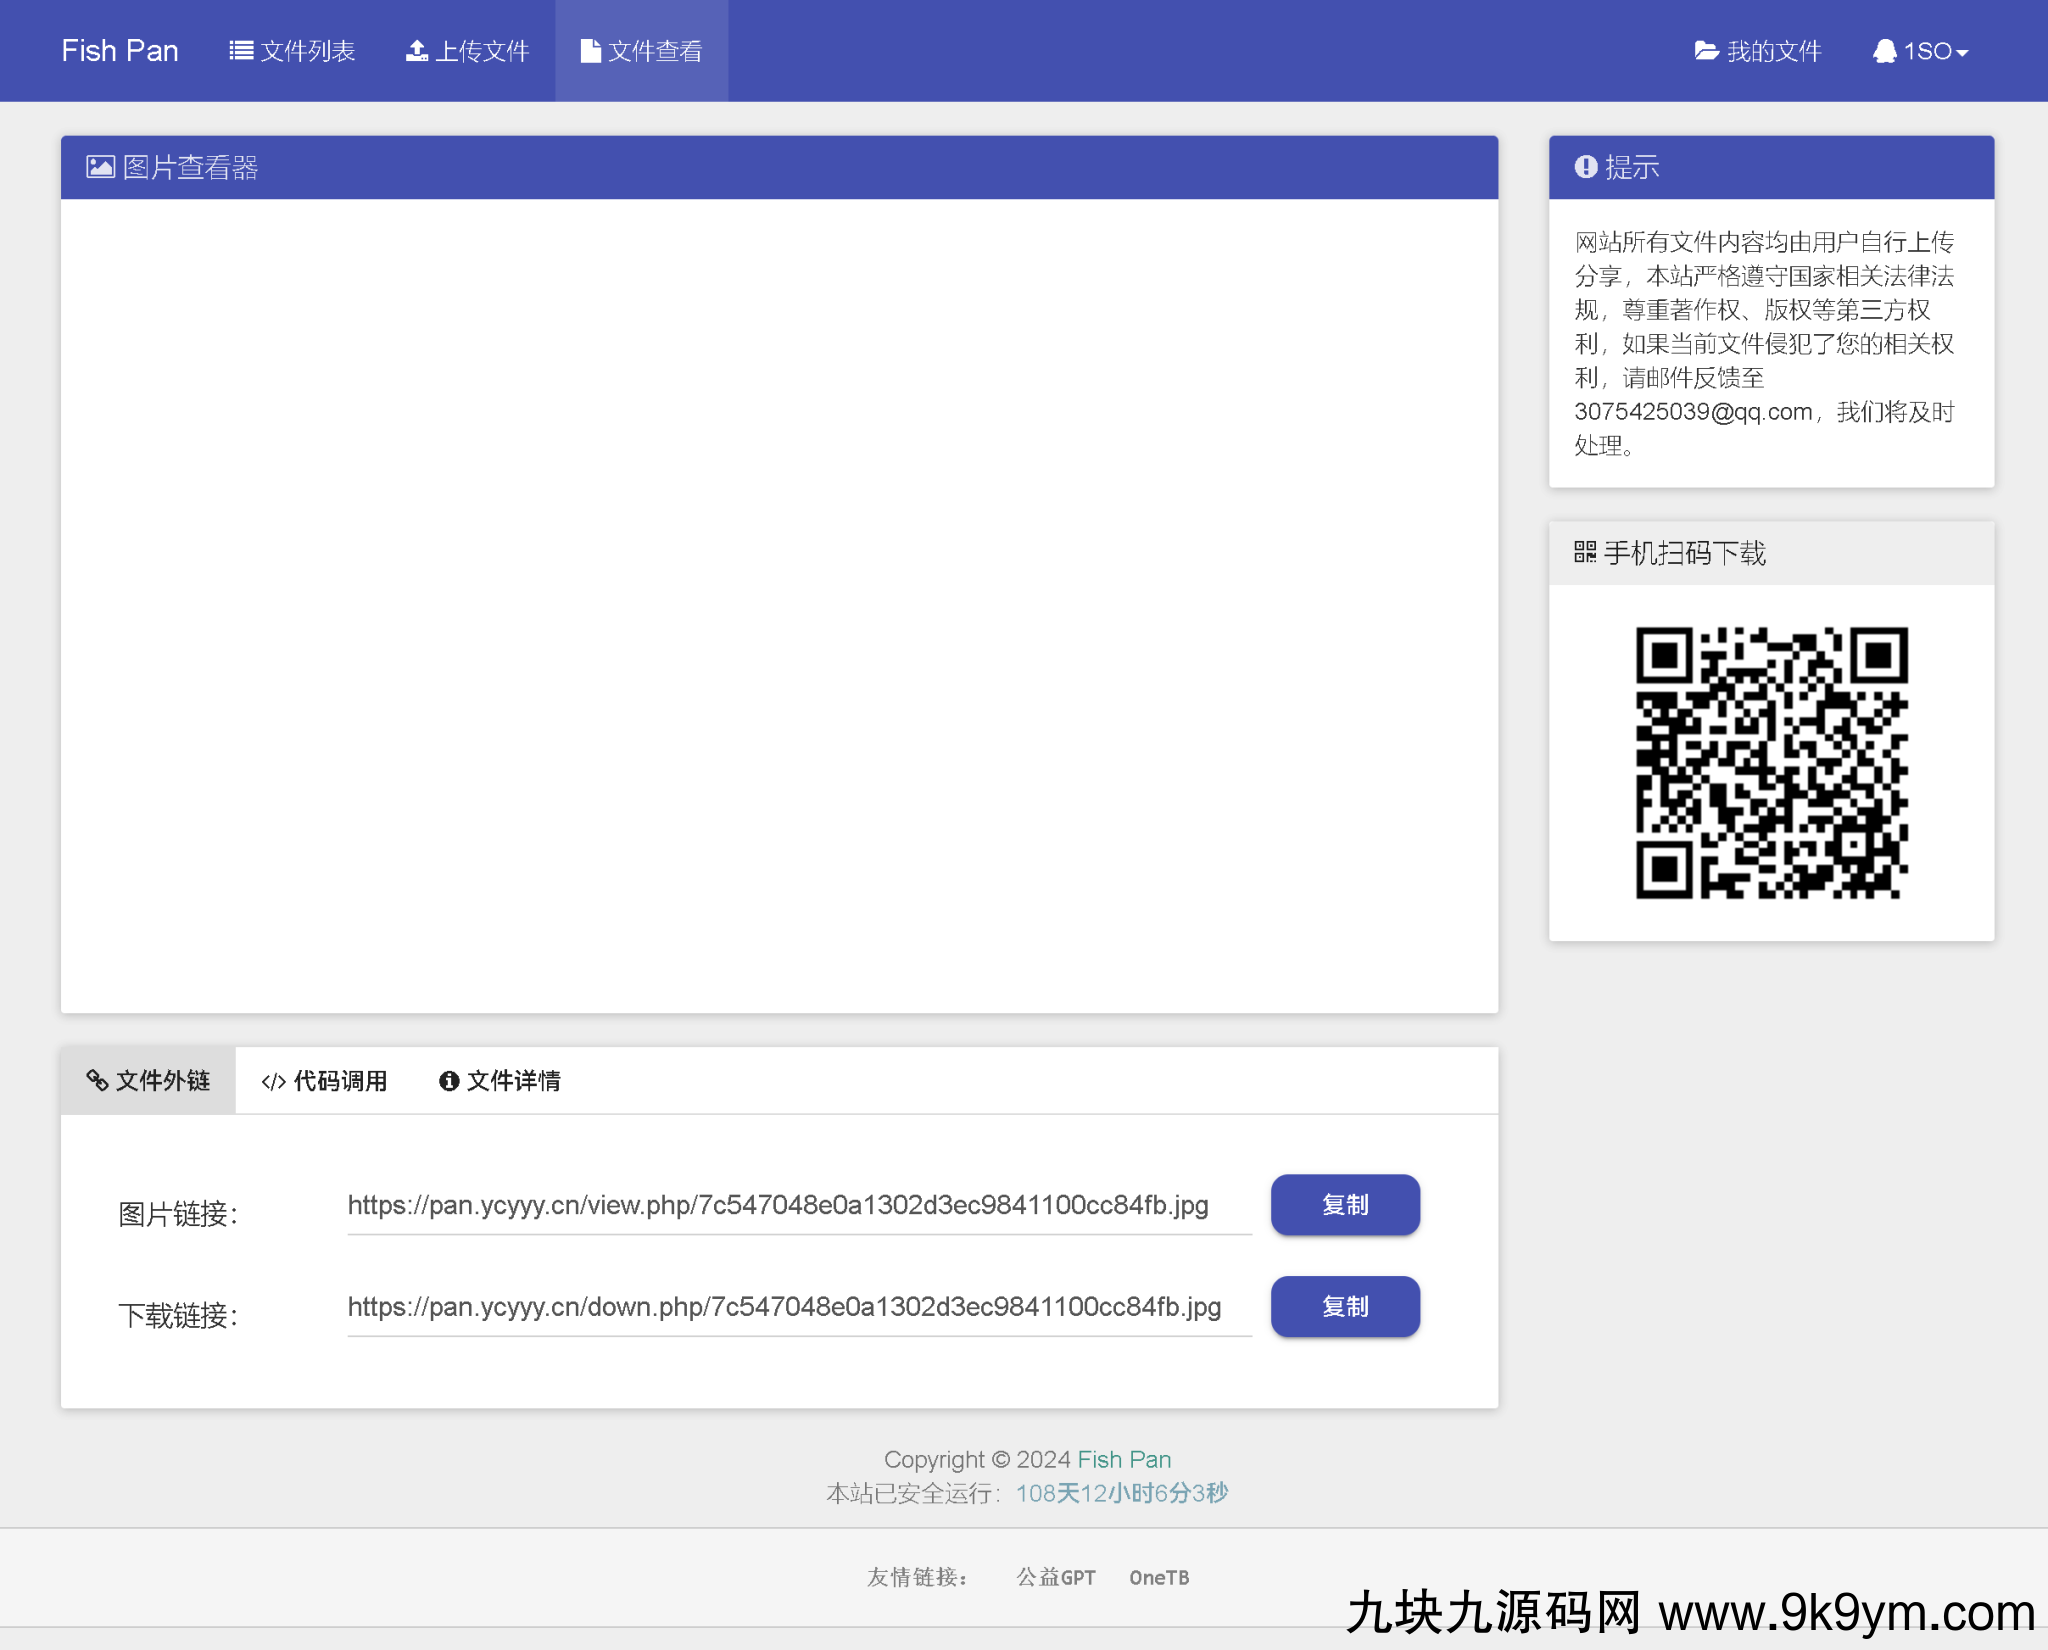
Task: Open the 公益GPT friendly link
Action: coord(1055,1577)
